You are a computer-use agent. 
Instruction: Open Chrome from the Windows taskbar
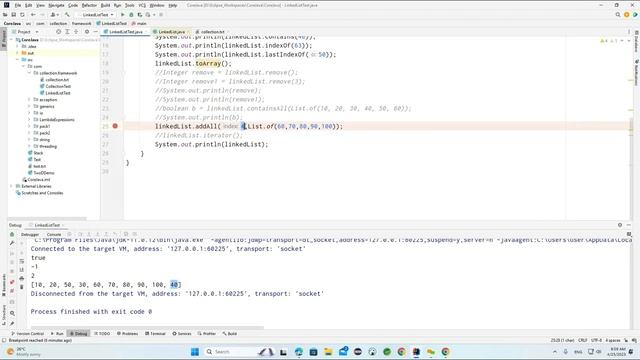[402, 351]
